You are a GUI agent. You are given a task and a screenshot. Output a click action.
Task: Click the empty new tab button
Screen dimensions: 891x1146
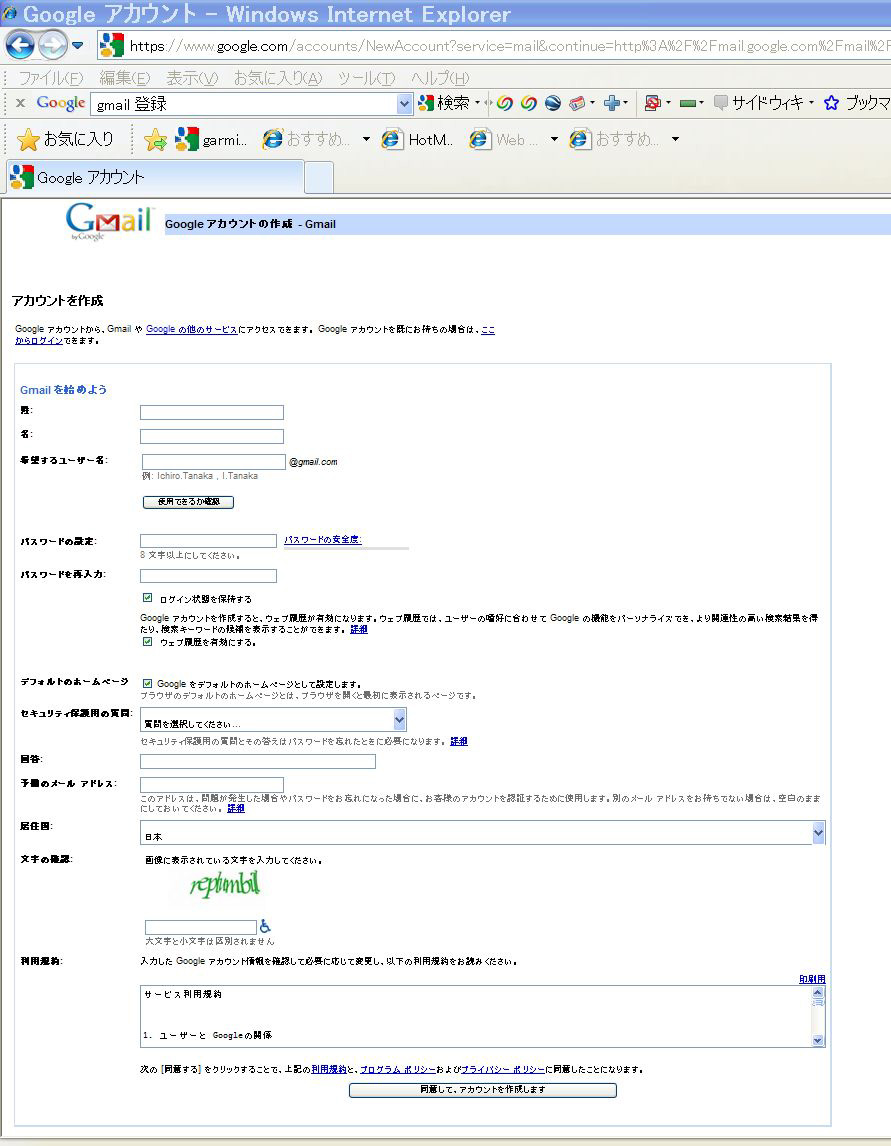(319, 178)
